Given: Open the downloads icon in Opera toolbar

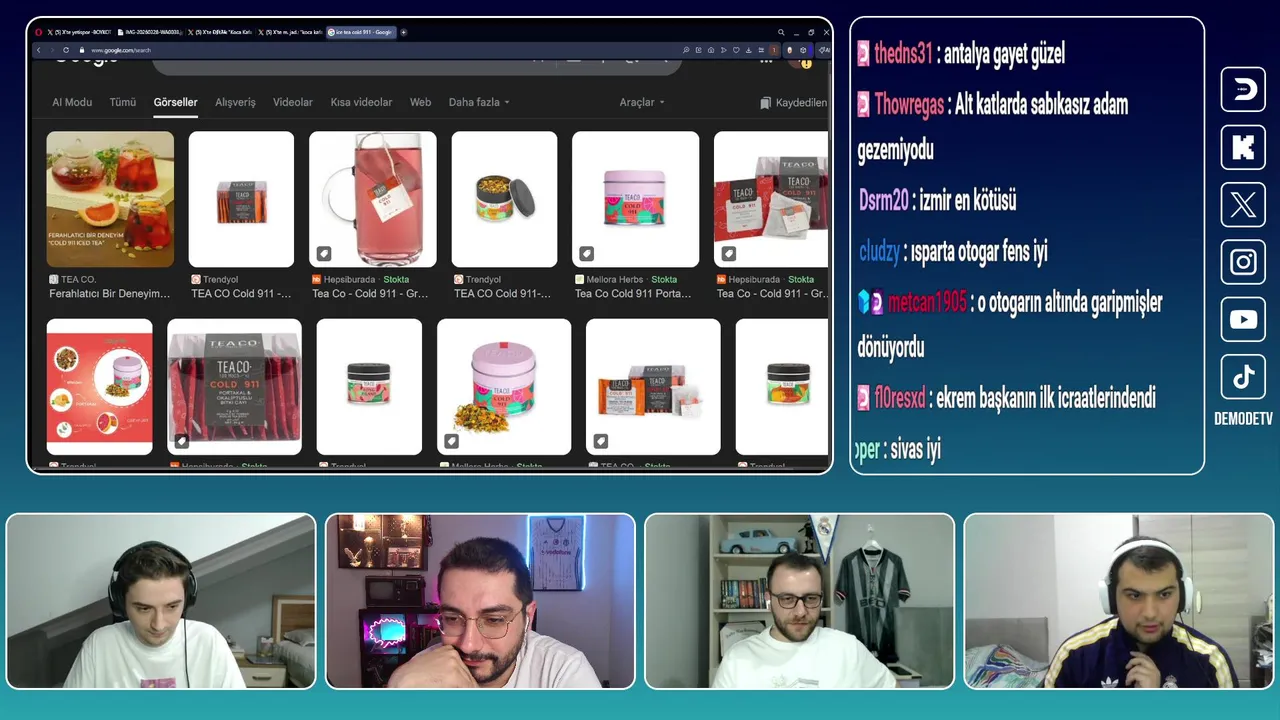Looking at the screenshot, I should click(749, 50).
